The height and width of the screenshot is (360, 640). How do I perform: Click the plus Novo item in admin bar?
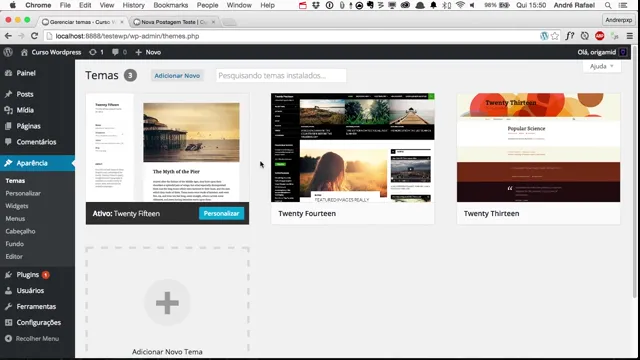148,52
